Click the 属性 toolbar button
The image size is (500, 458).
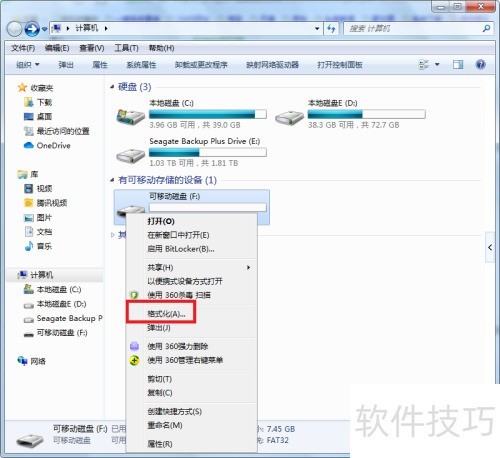100,65
